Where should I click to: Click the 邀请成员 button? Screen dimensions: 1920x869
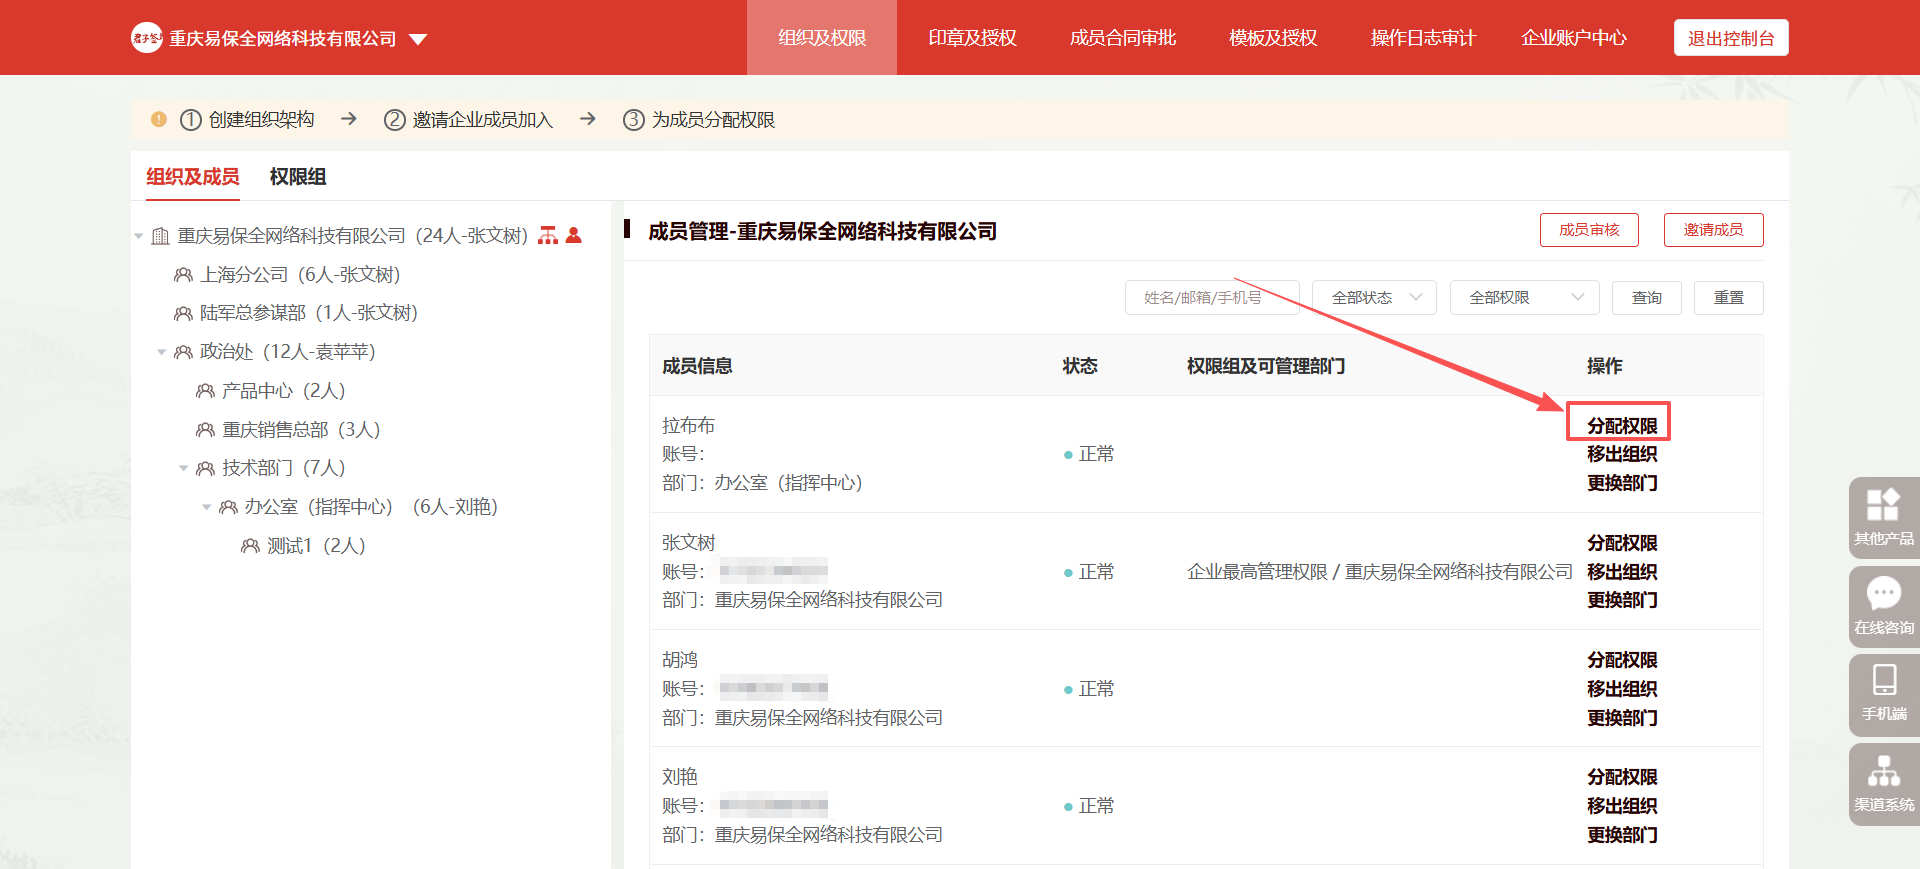point(1712,229)
